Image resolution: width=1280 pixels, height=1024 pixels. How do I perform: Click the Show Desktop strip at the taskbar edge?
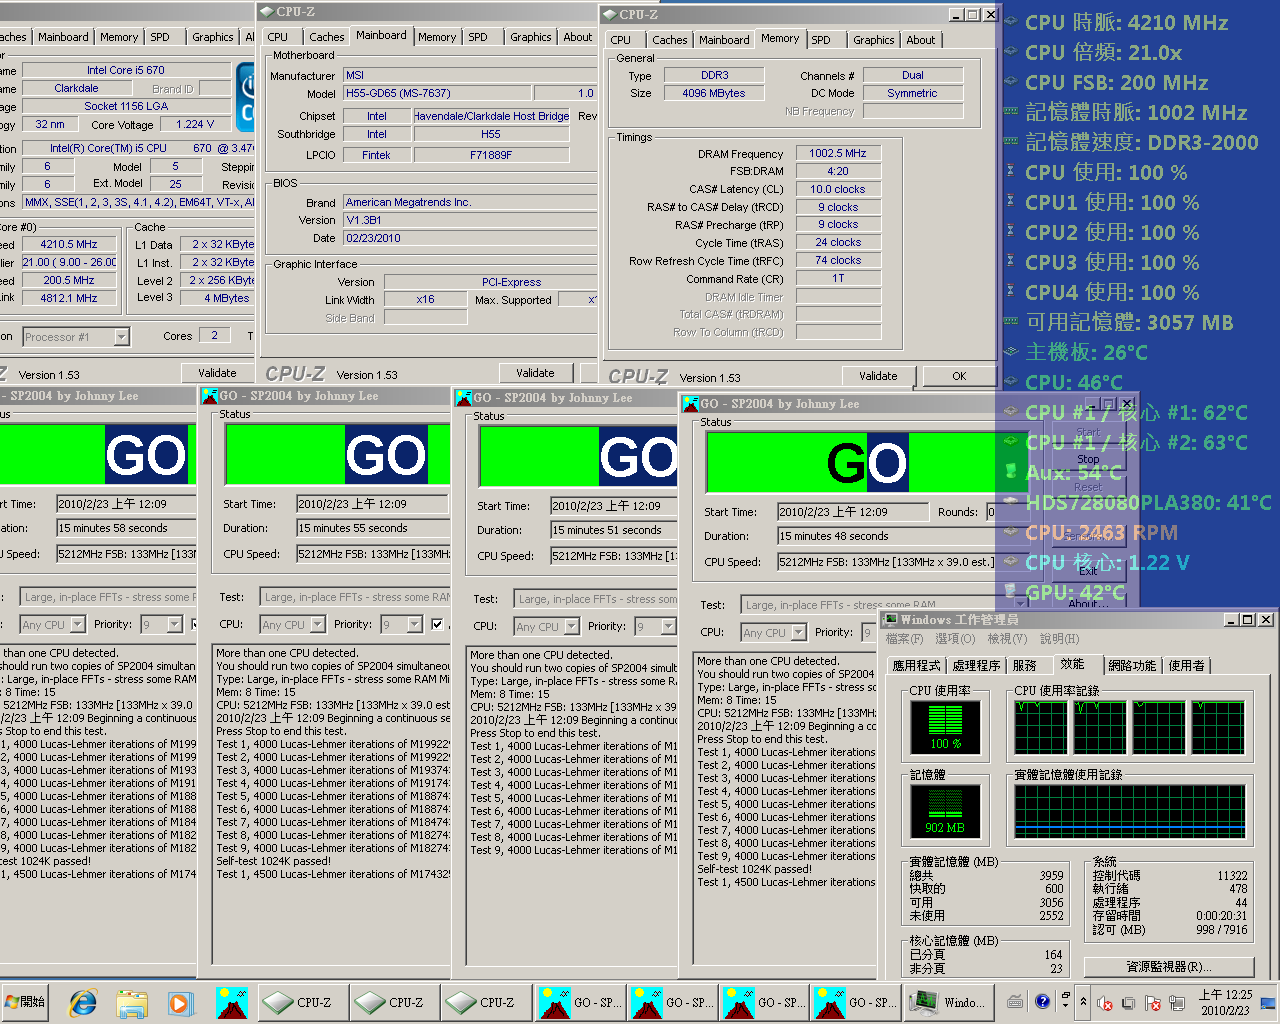click(1268, 1002)
